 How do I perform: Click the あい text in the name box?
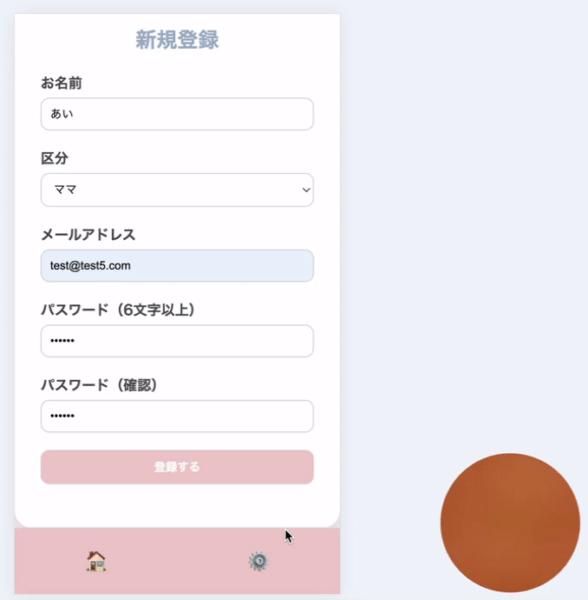pyautogui.click(x=62, y=114)
